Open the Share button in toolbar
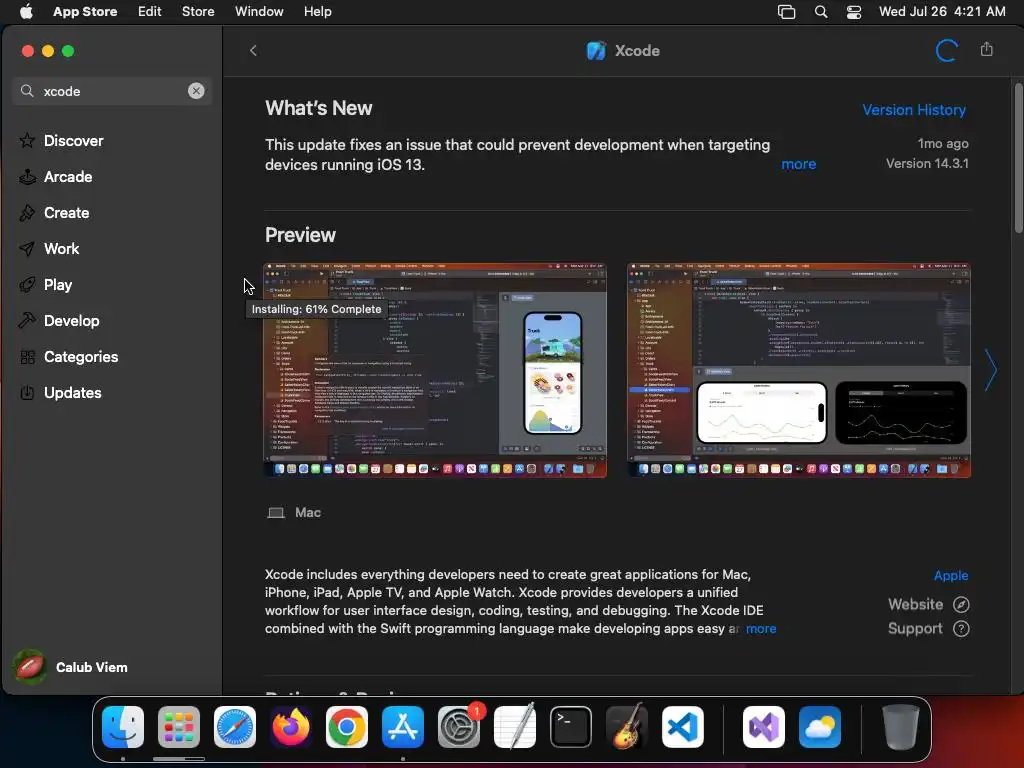 coord(987,50)
